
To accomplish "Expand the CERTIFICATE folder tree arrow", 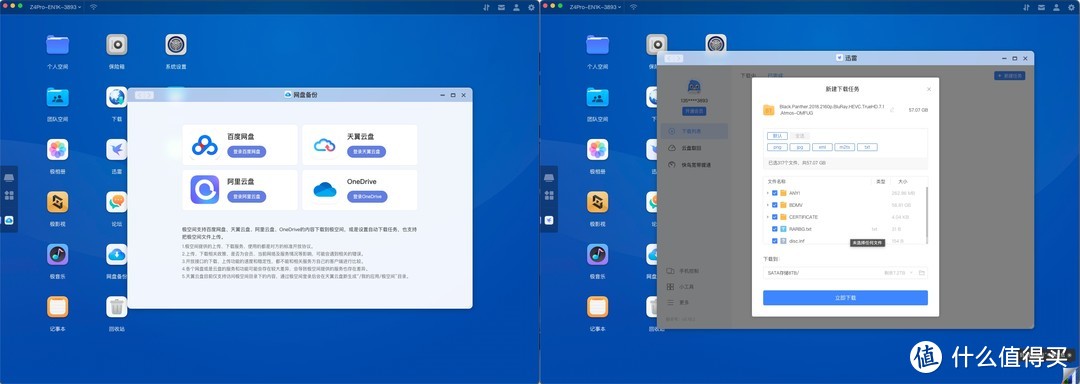I will pyautogui.click(x=767, y=217).
